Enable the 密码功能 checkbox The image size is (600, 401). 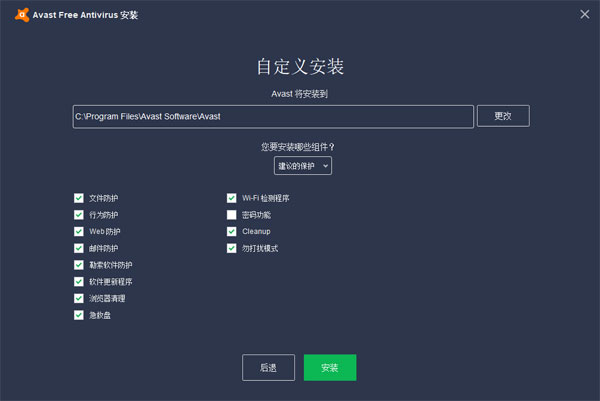(232, 215)
